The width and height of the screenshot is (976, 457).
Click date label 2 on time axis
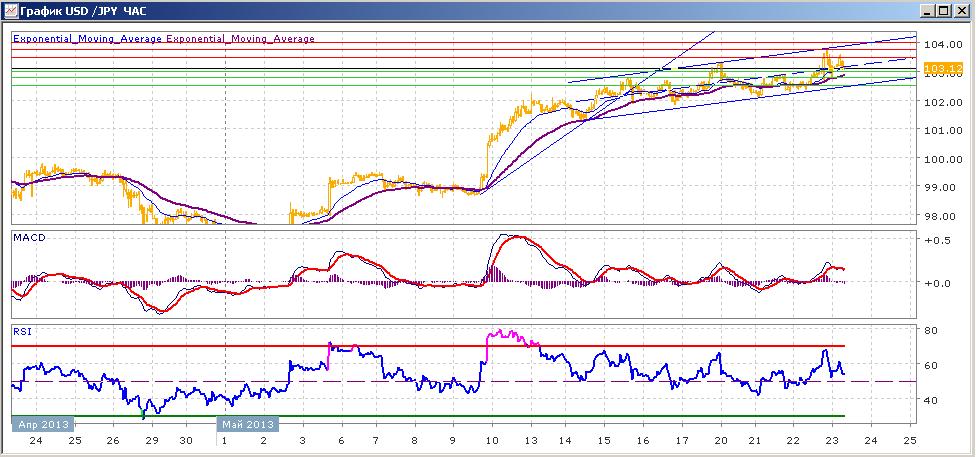263,440
